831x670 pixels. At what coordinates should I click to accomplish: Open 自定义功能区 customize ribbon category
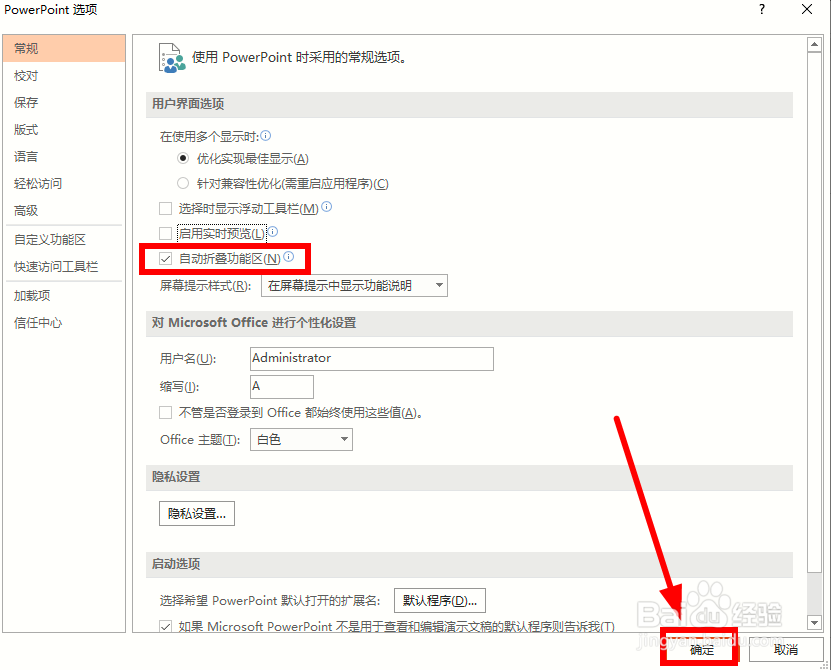(x=64, y=240)
